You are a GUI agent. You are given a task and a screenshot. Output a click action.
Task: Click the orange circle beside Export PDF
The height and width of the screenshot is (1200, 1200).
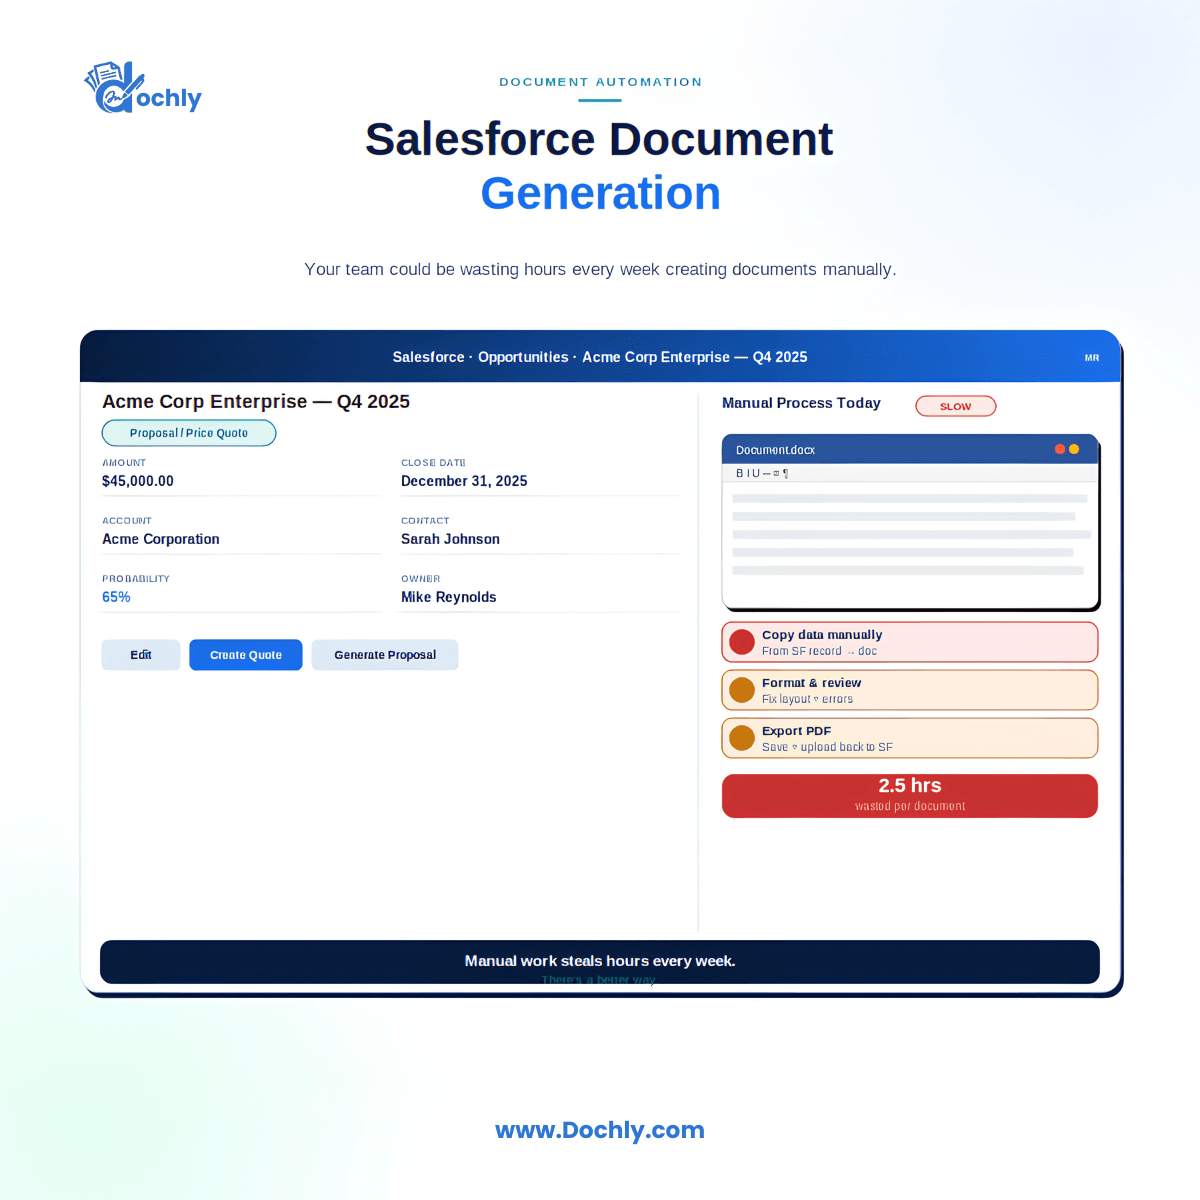tap(742, 738)
